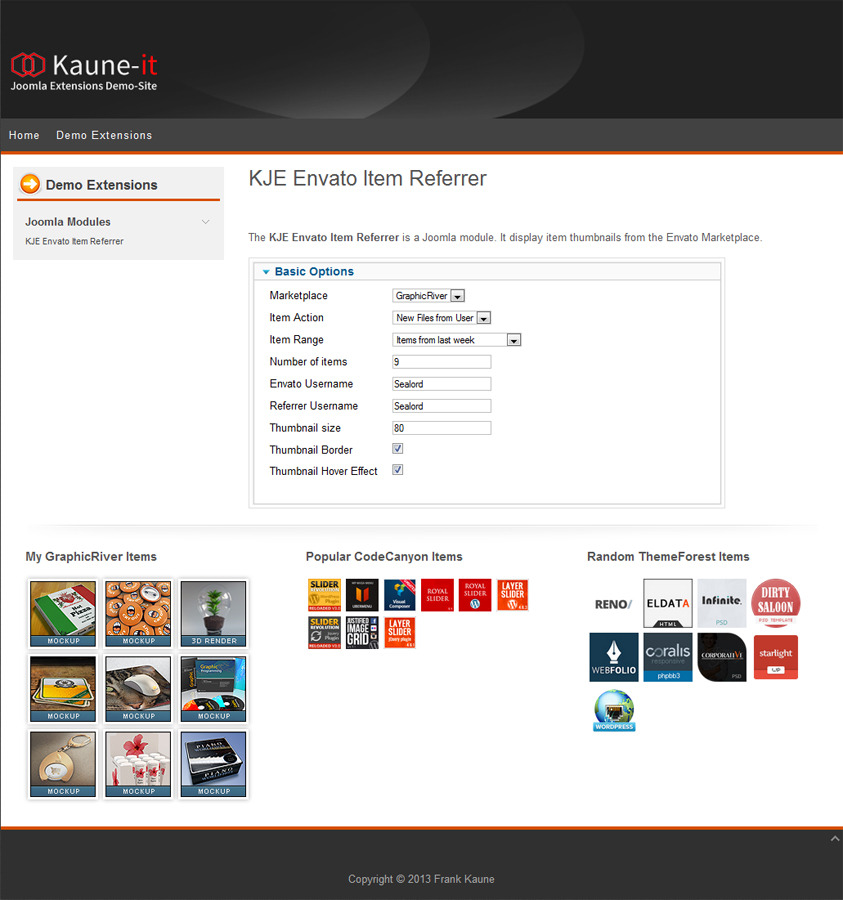Click the Kaune-it hexagon logo
843x900 pixels.
[28, 64]
